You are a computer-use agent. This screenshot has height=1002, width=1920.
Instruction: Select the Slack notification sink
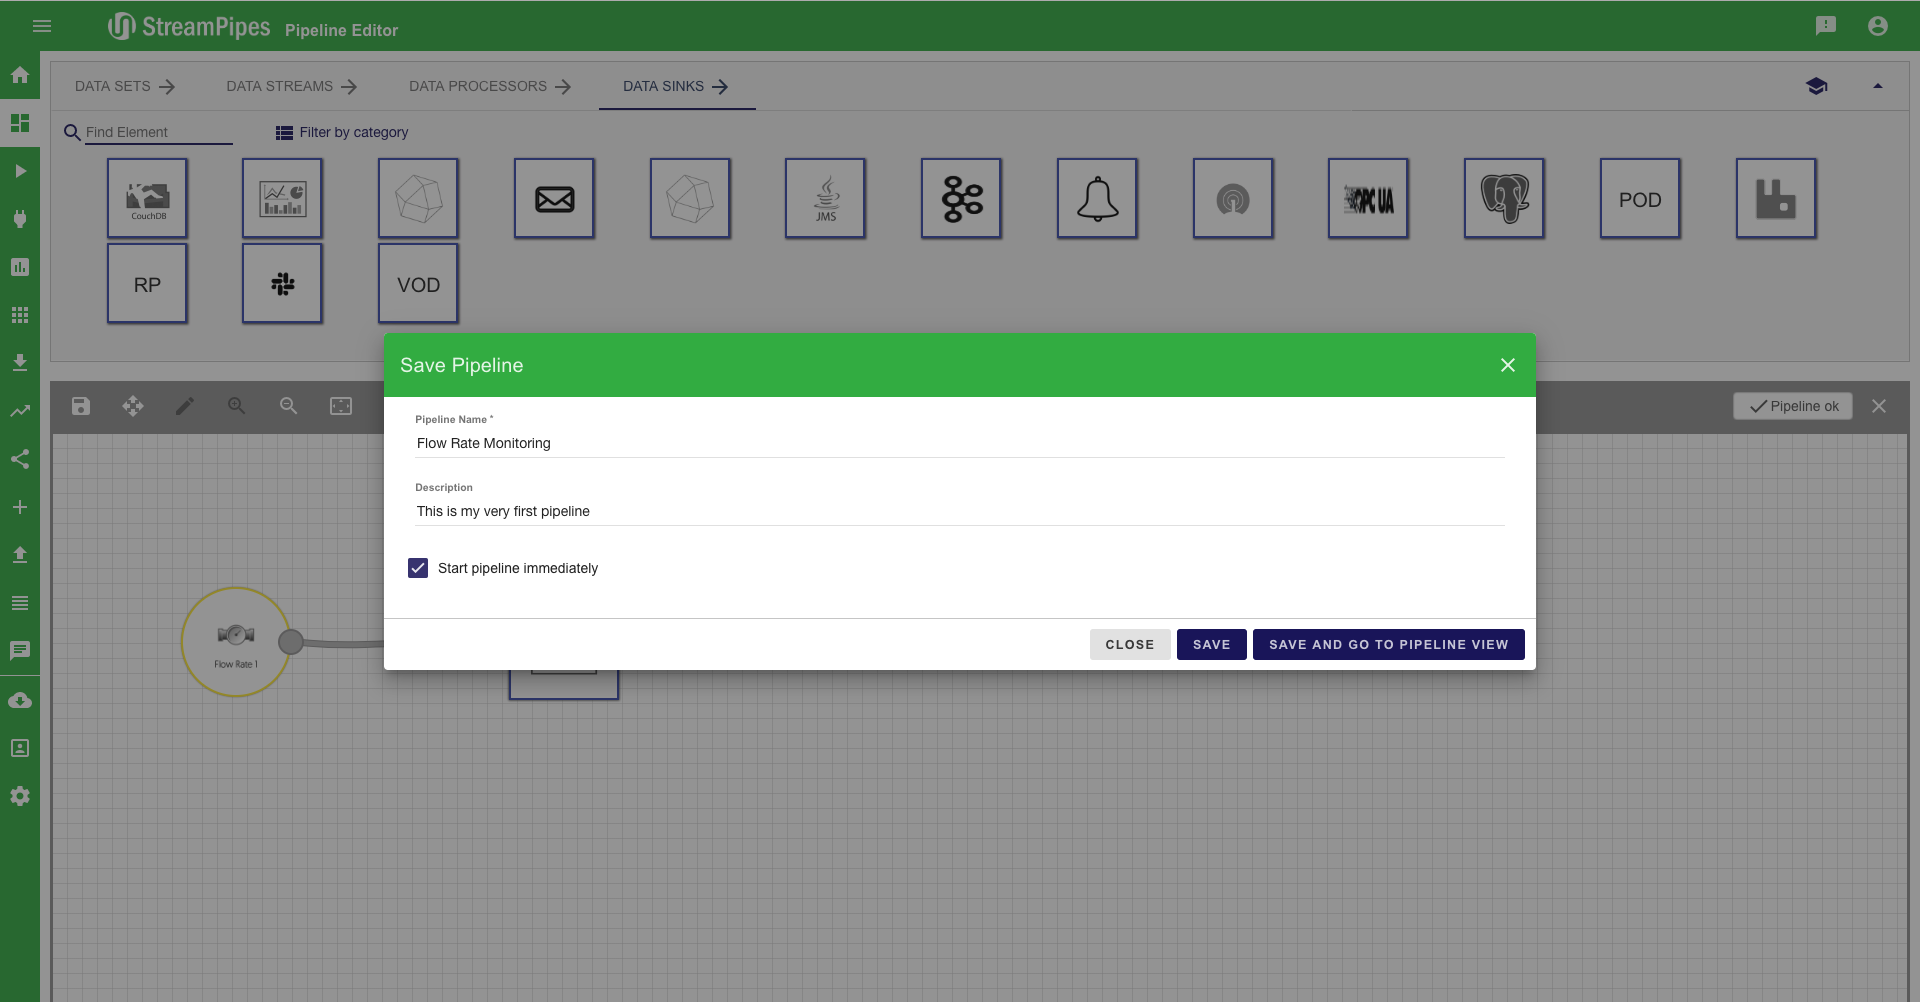click(282, 284)
